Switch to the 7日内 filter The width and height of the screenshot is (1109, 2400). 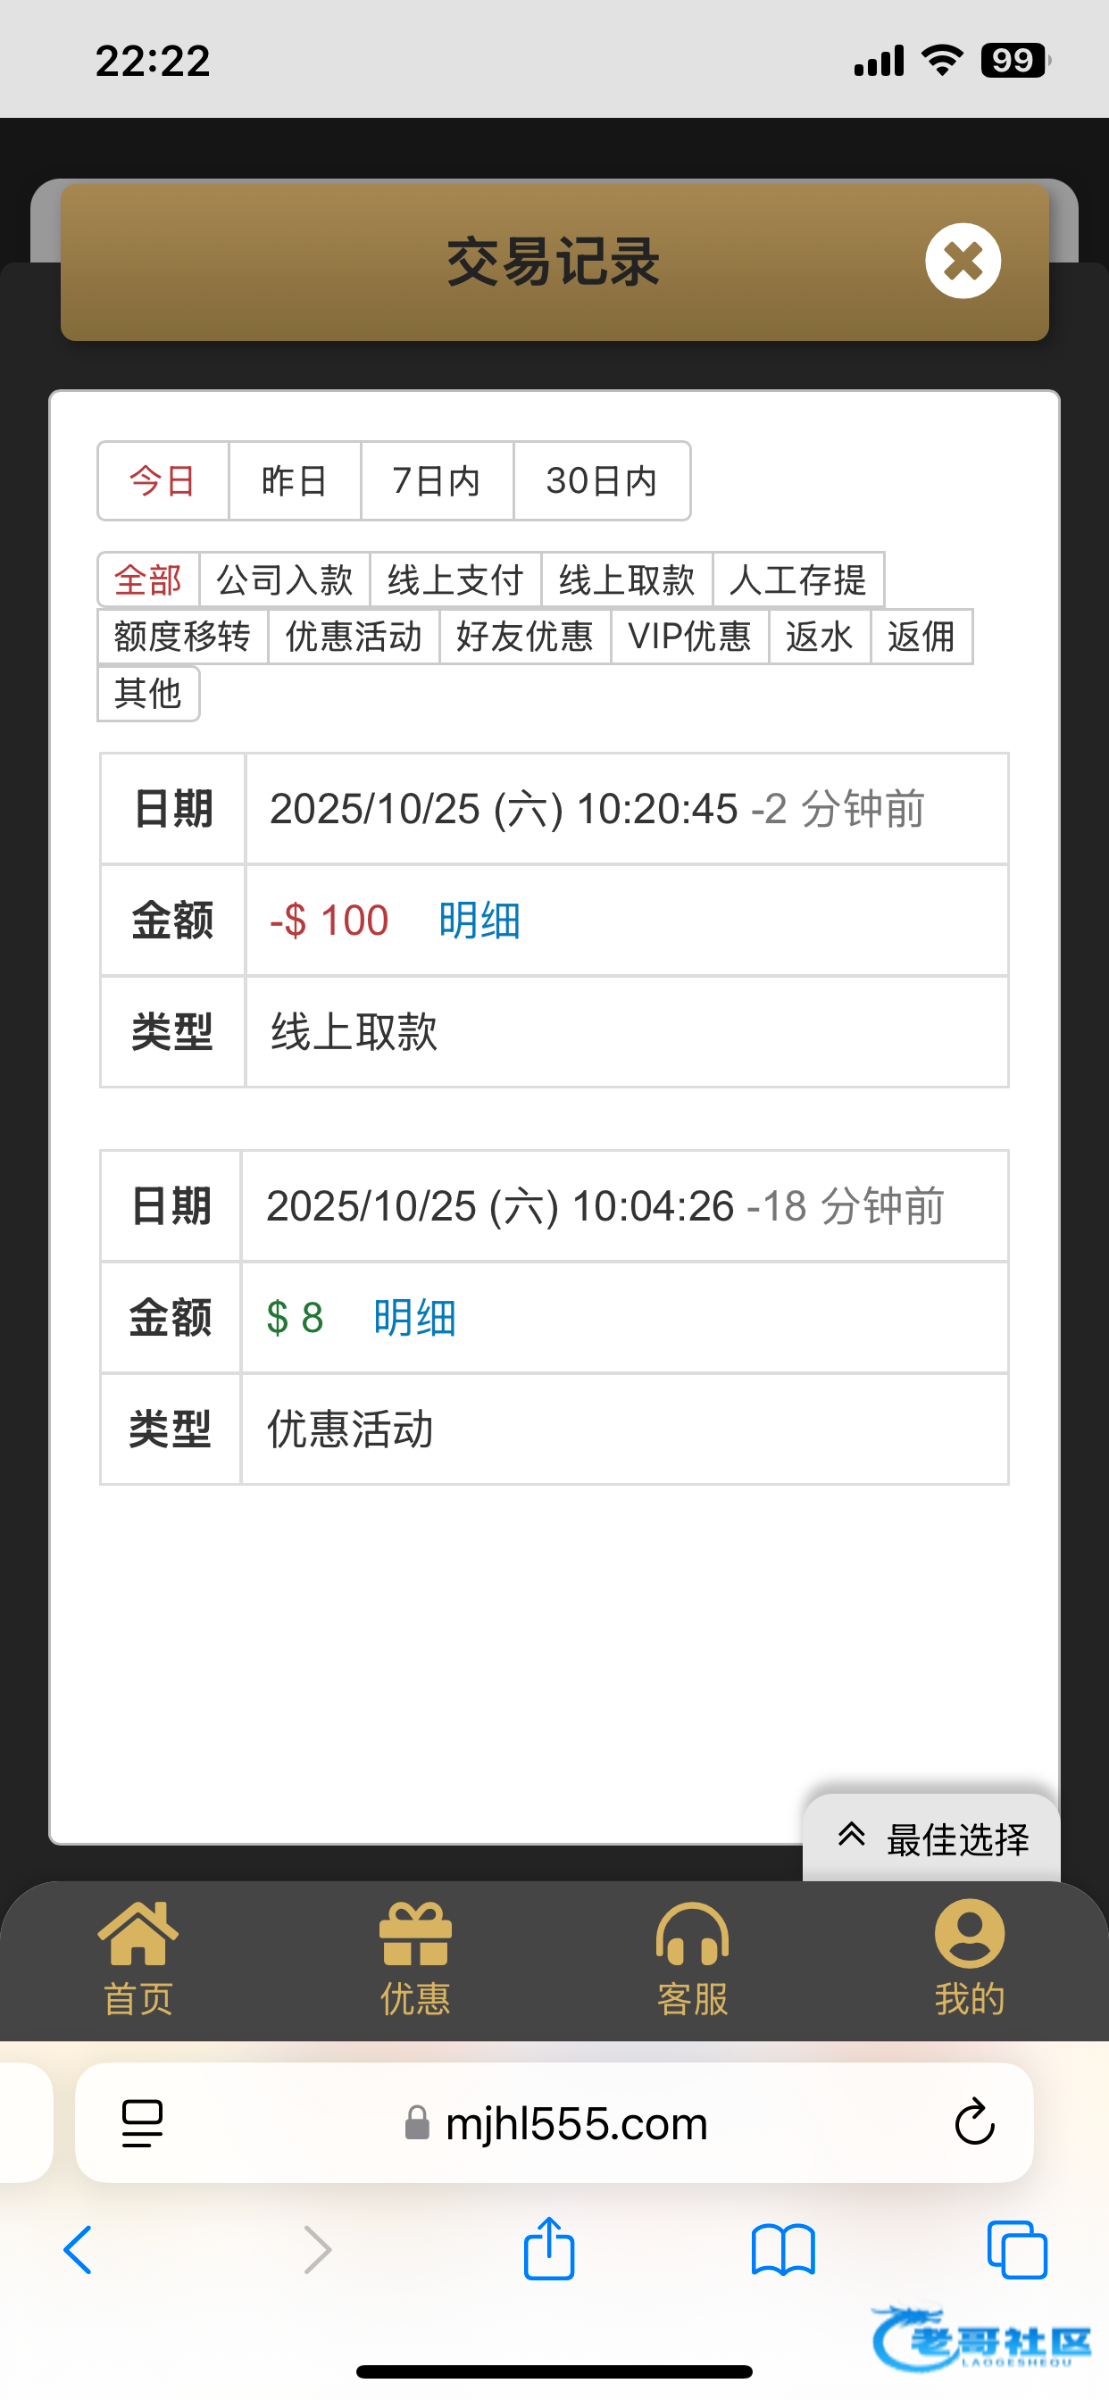click(x=436, y=481)
